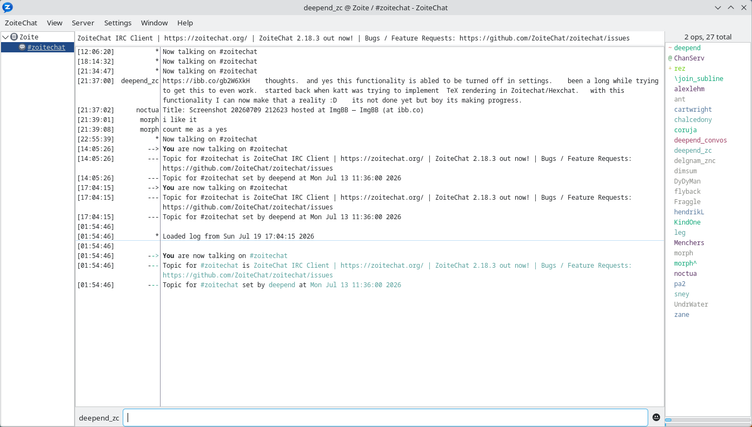Screen dimensions: 752x427
Task: Collapse the Zoite server tree node
Action: 5,37
